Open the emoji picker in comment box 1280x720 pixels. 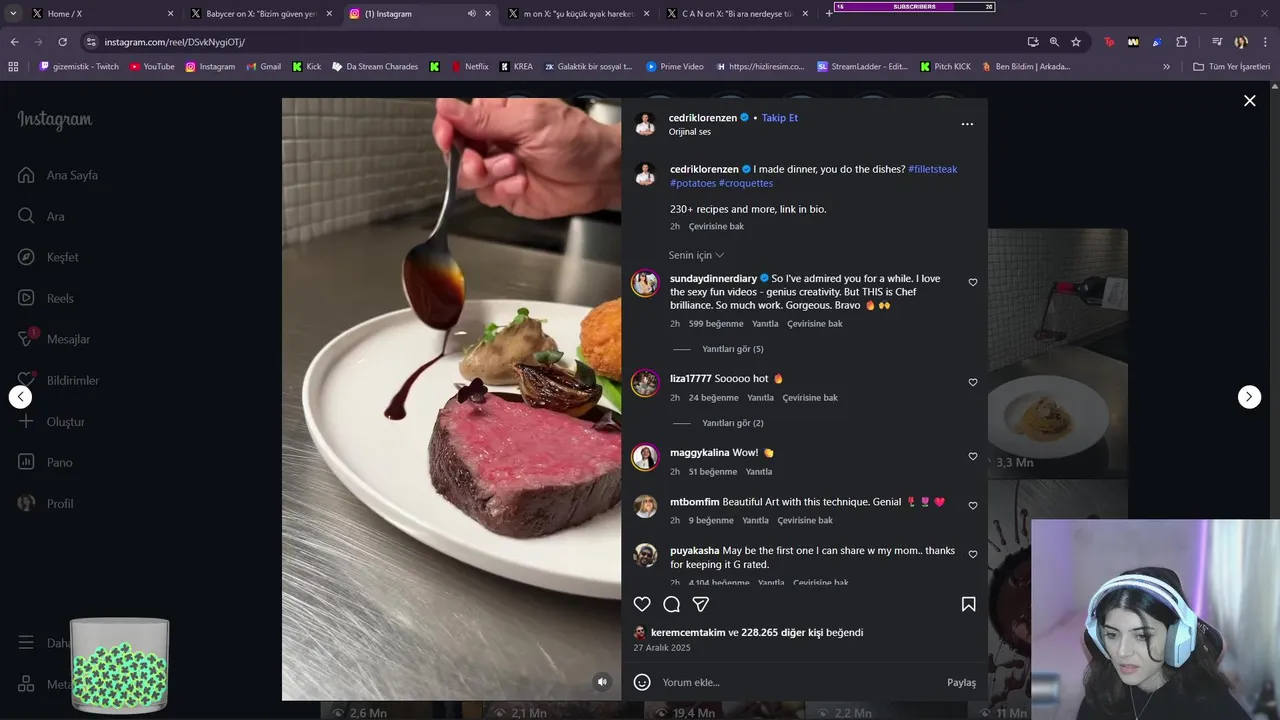[642, 682]
